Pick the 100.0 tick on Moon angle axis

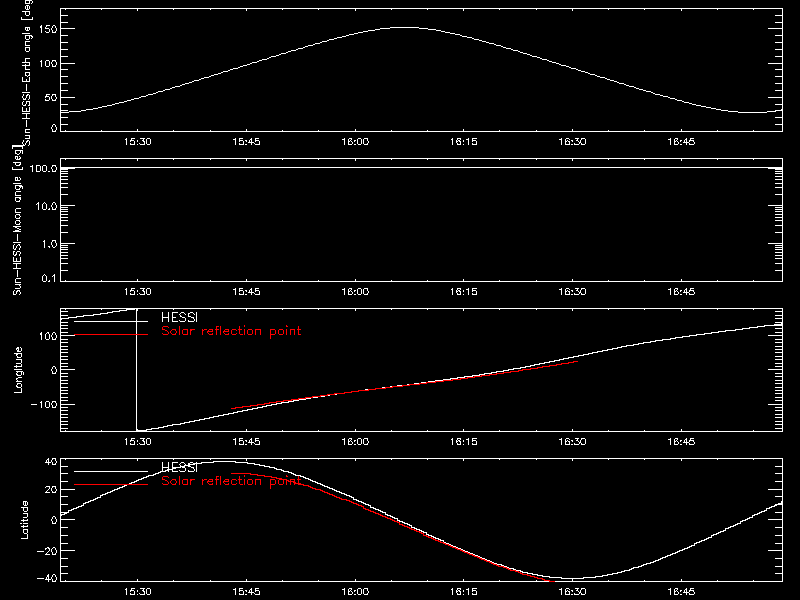pyautogui.click(x=43, y=168)
